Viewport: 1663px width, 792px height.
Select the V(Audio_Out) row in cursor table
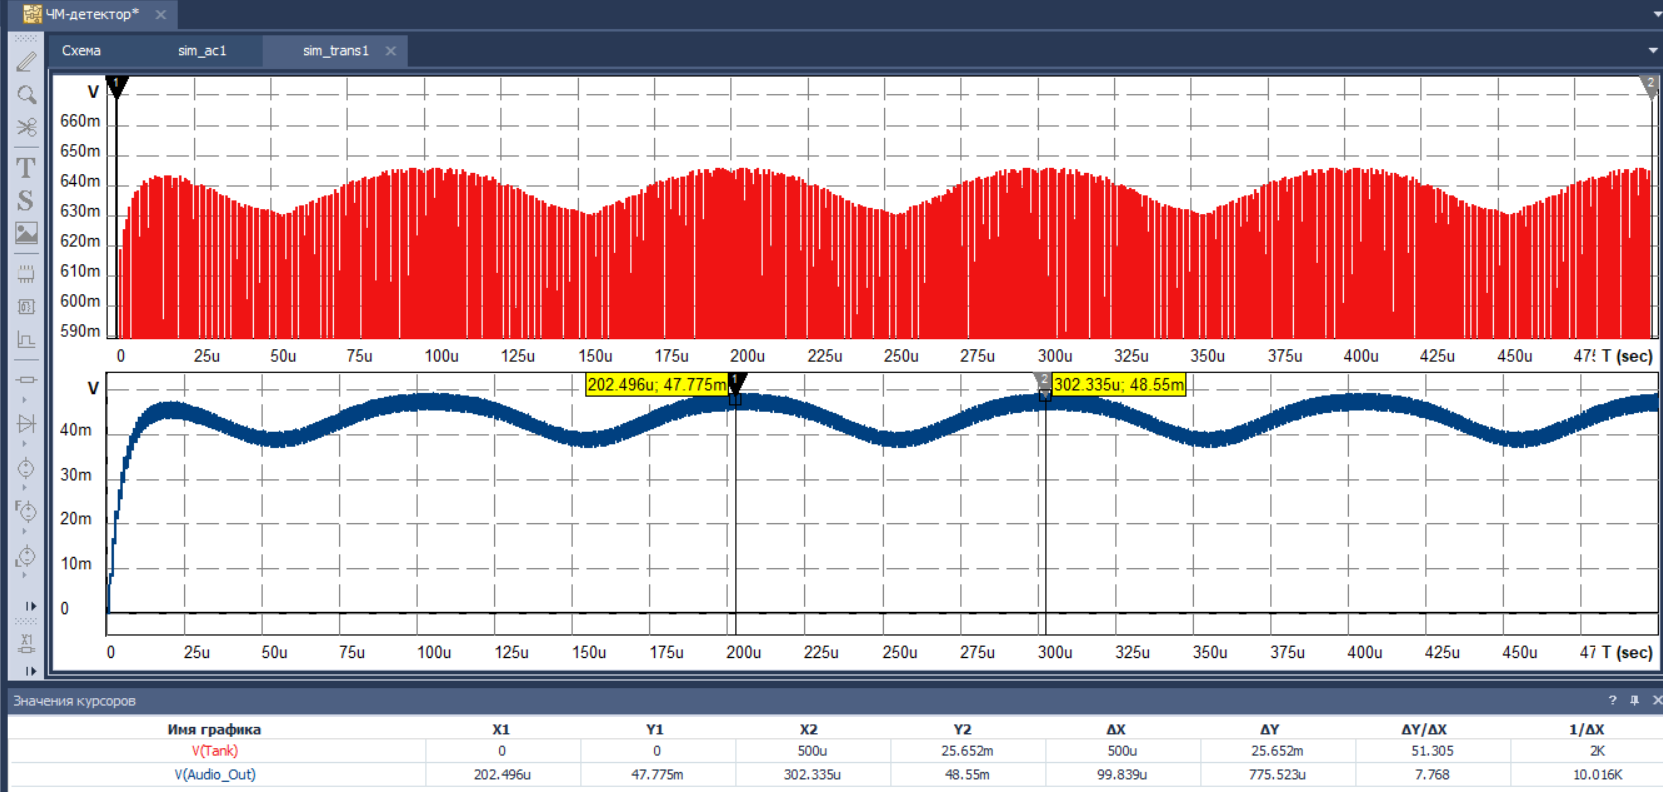point(215,775)
